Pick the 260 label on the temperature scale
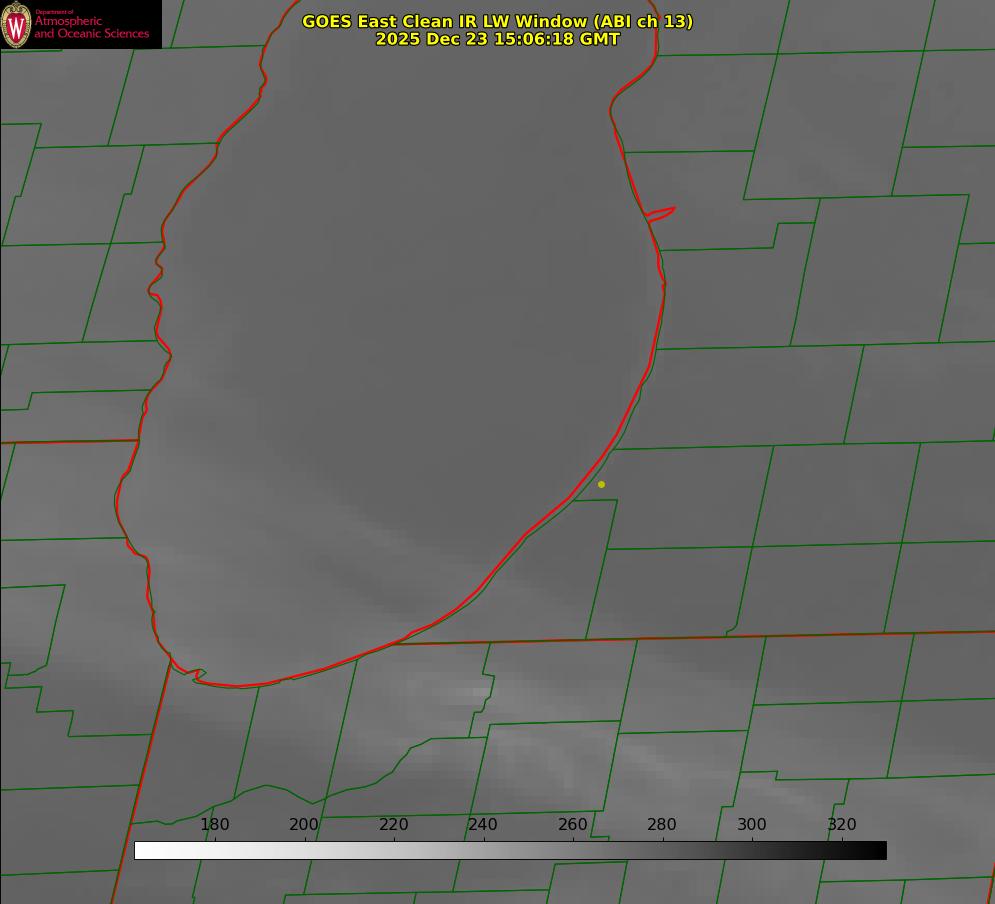The width and height of the screenshot is (995, 904). click(573, 825)
